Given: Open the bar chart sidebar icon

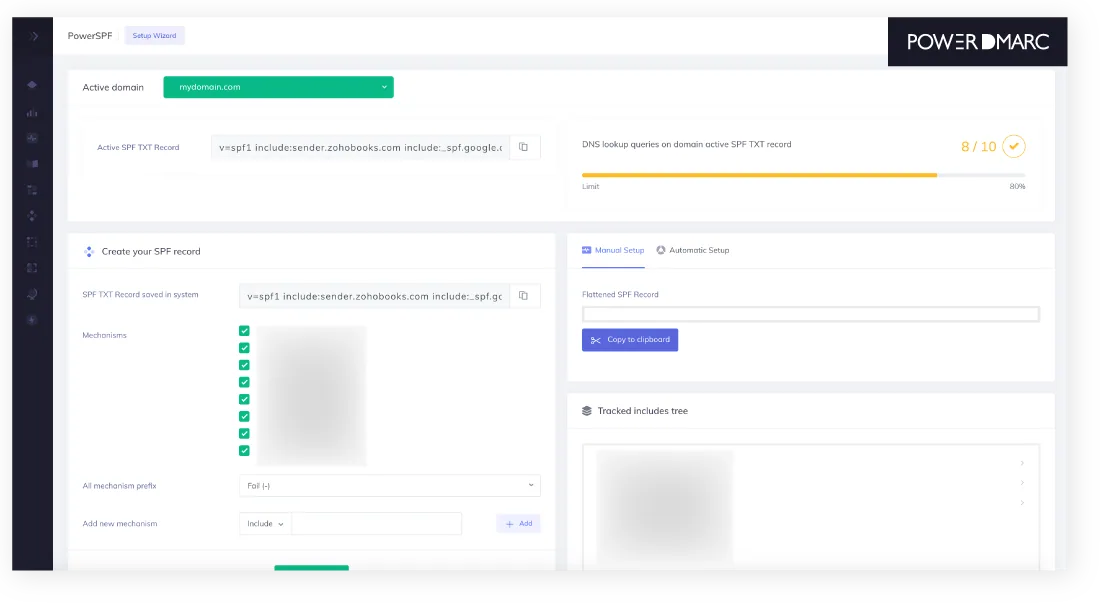Looking at the screenshot, I should [32, 113].
